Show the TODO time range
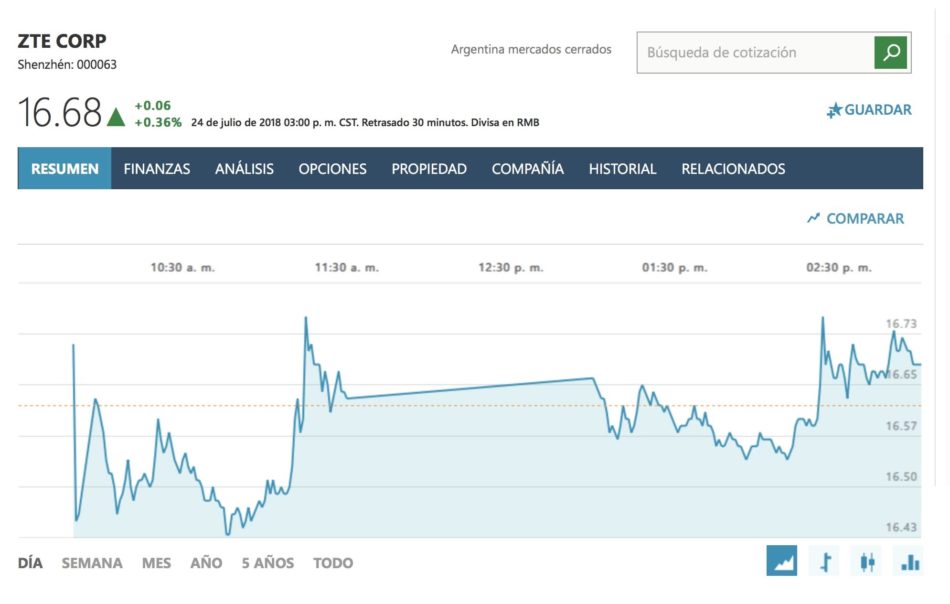The width and height of the screenshot is (950, 604). (333, 563)
